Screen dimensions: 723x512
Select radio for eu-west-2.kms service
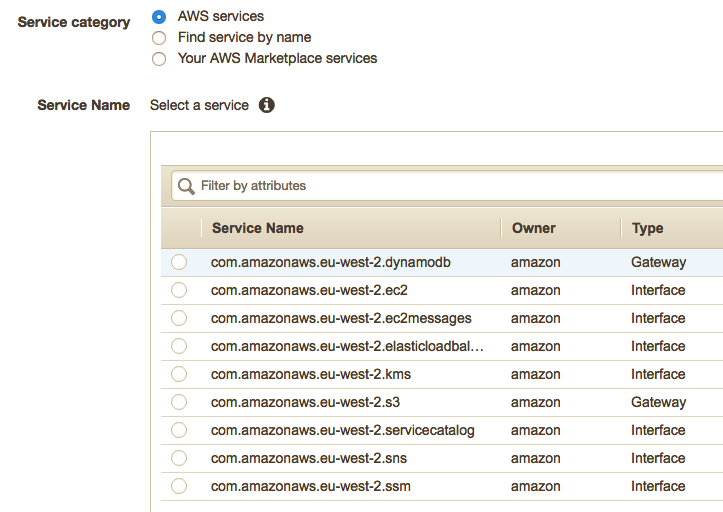pos(179,374)
